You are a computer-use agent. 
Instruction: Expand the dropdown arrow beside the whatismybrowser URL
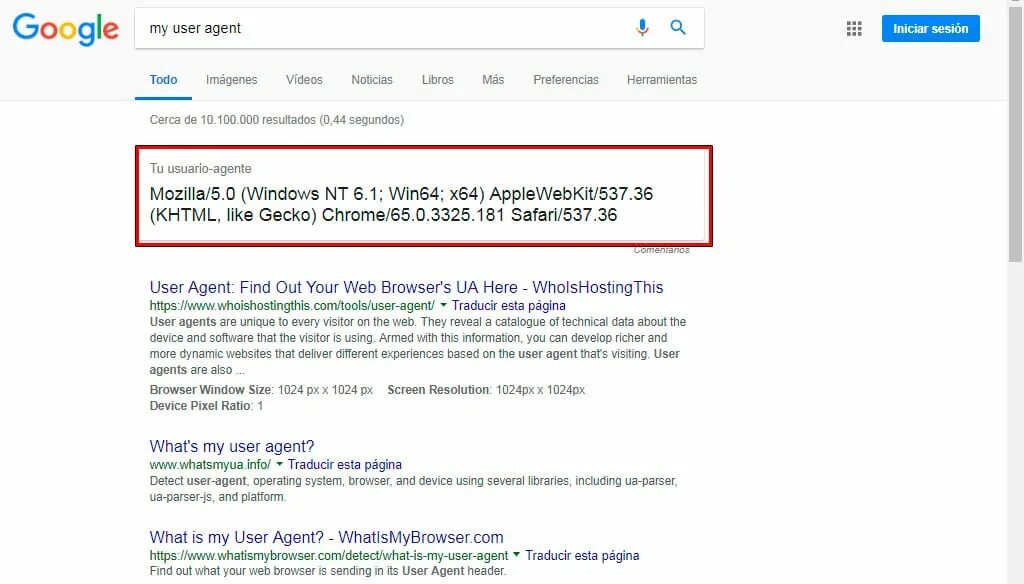coord(517,555)
